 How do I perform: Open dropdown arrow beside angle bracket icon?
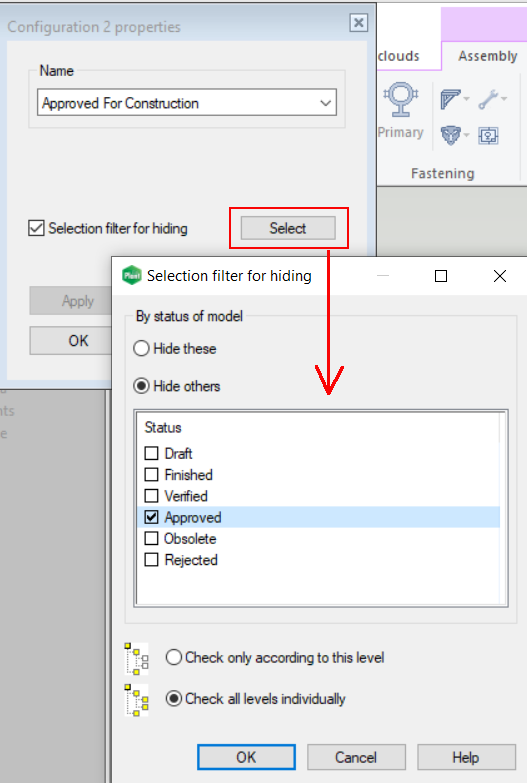pyautogui.click(x=466, y=99)
